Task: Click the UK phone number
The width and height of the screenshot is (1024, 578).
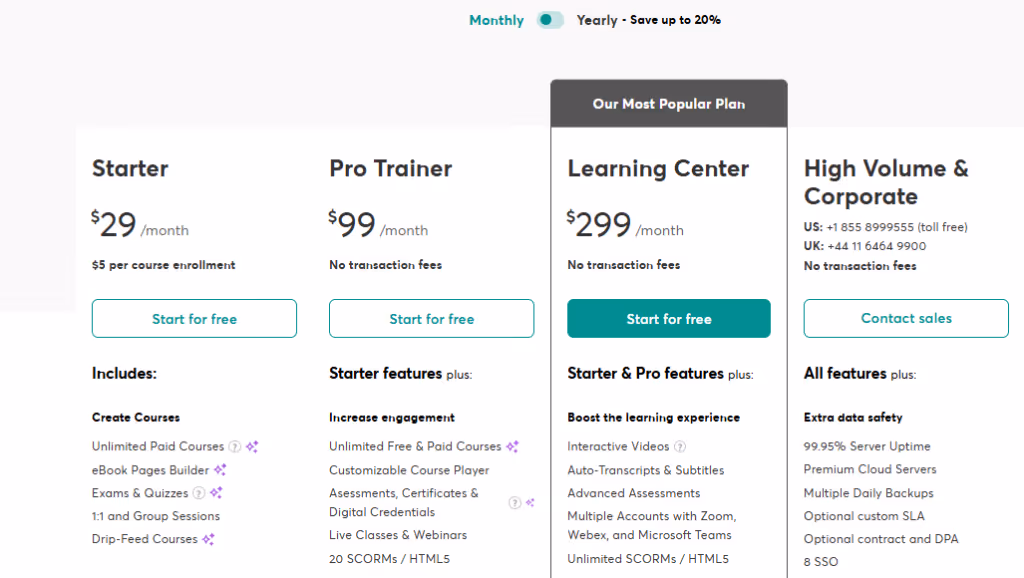Action: click(x=875, y=246)
